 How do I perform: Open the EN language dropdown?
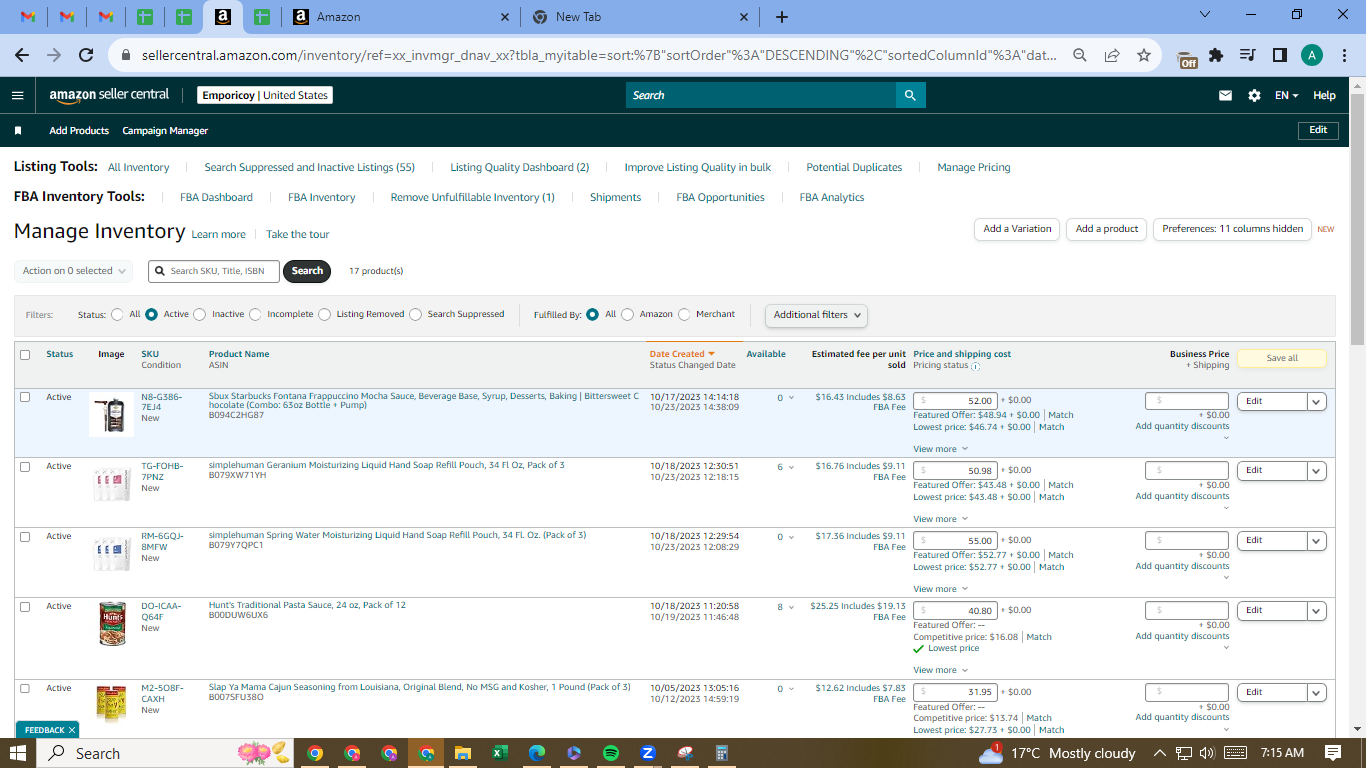click(x=1286, y=95)
